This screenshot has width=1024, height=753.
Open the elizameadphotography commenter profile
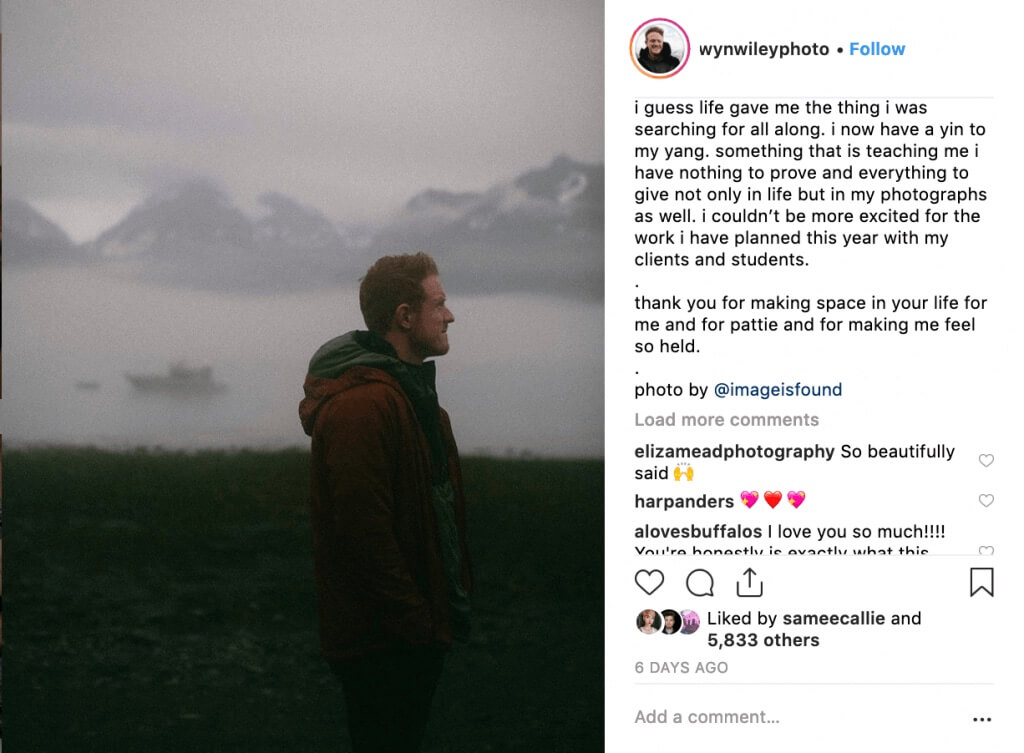pyautogui.click(x=734, y=451)
